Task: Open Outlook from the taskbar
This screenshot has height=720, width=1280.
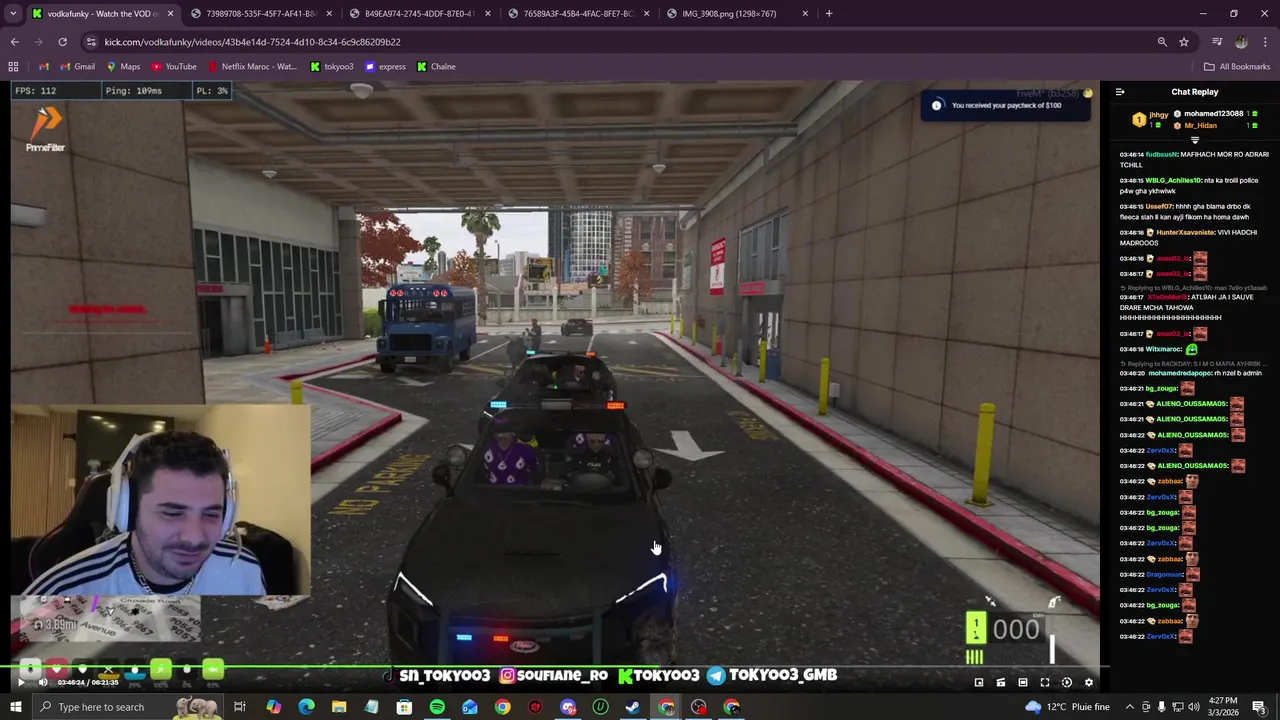Action: tap(470, 707)
